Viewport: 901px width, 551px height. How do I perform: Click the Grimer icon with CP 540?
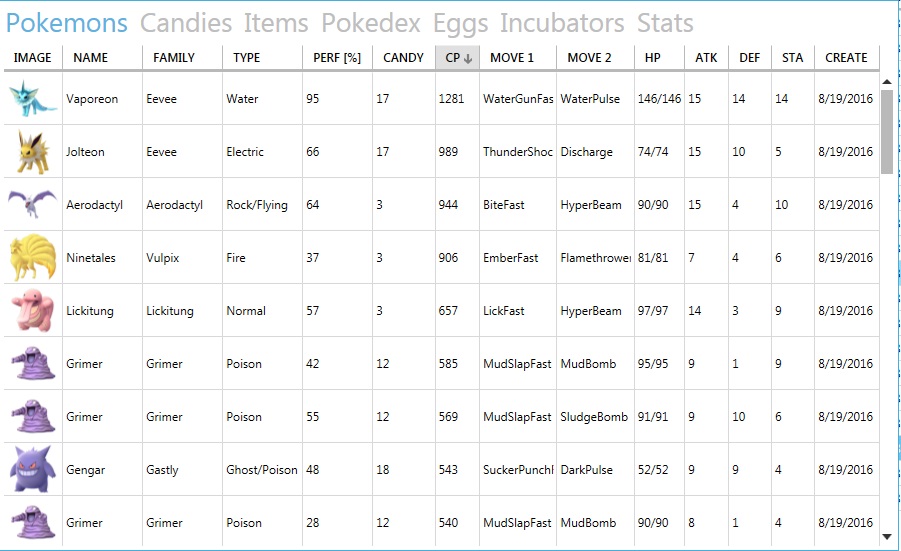(x=33, y=522)
